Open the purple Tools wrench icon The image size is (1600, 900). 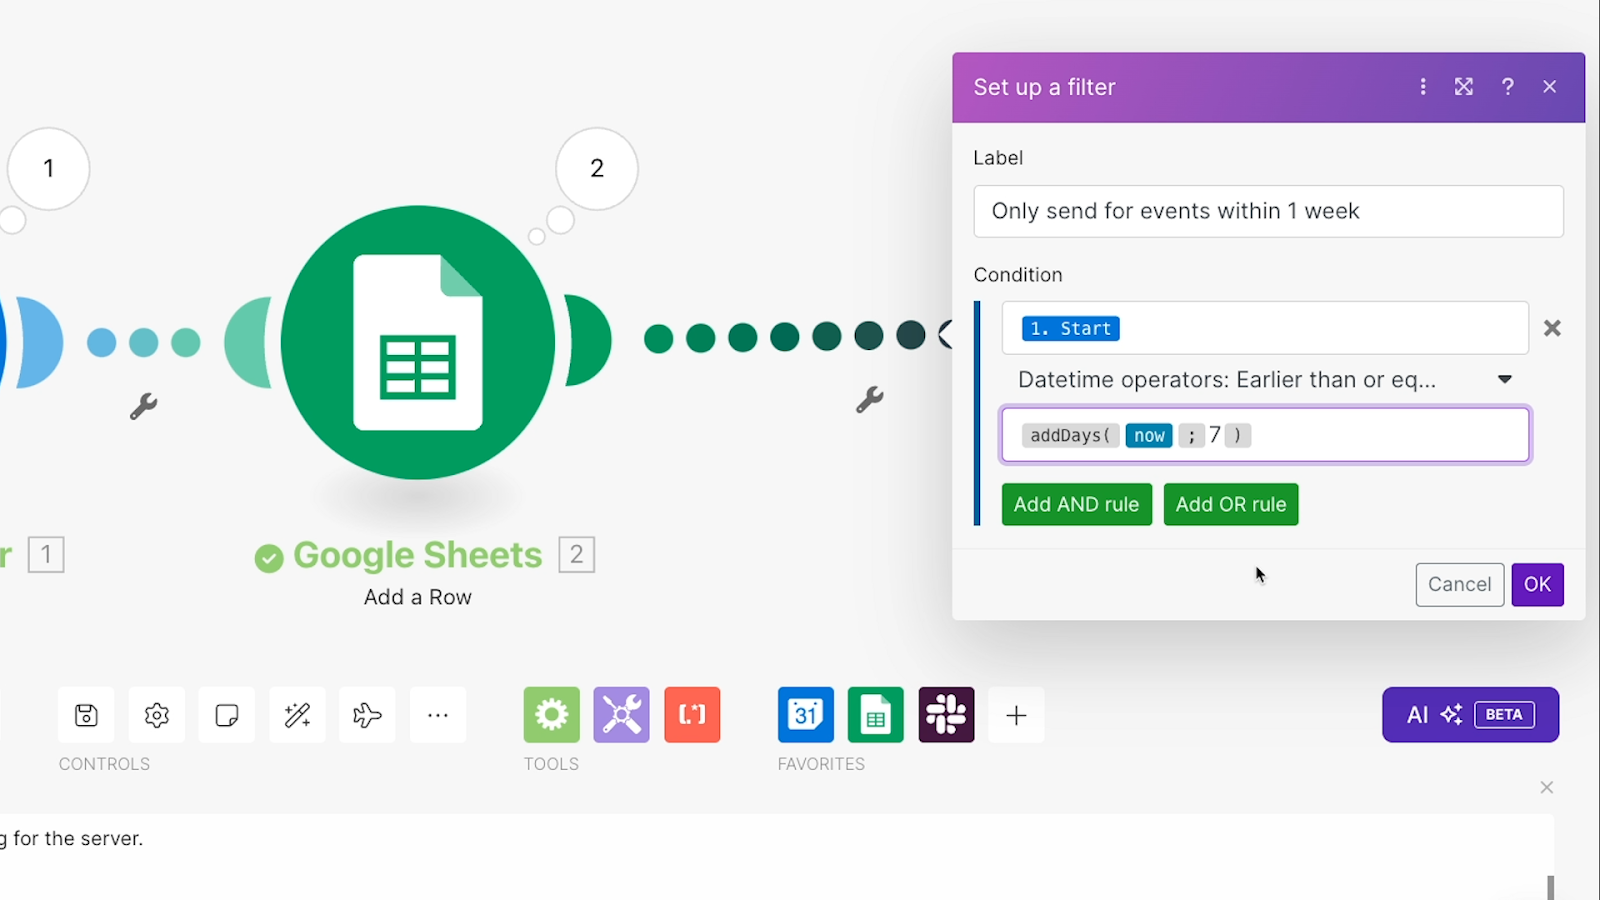click(621, 715)
